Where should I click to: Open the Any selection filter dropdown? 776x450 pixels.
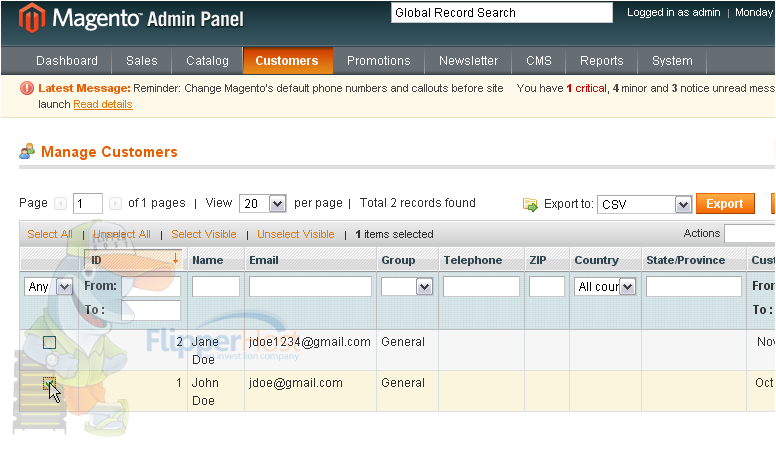pyautogui.click(x=48, y=287)
